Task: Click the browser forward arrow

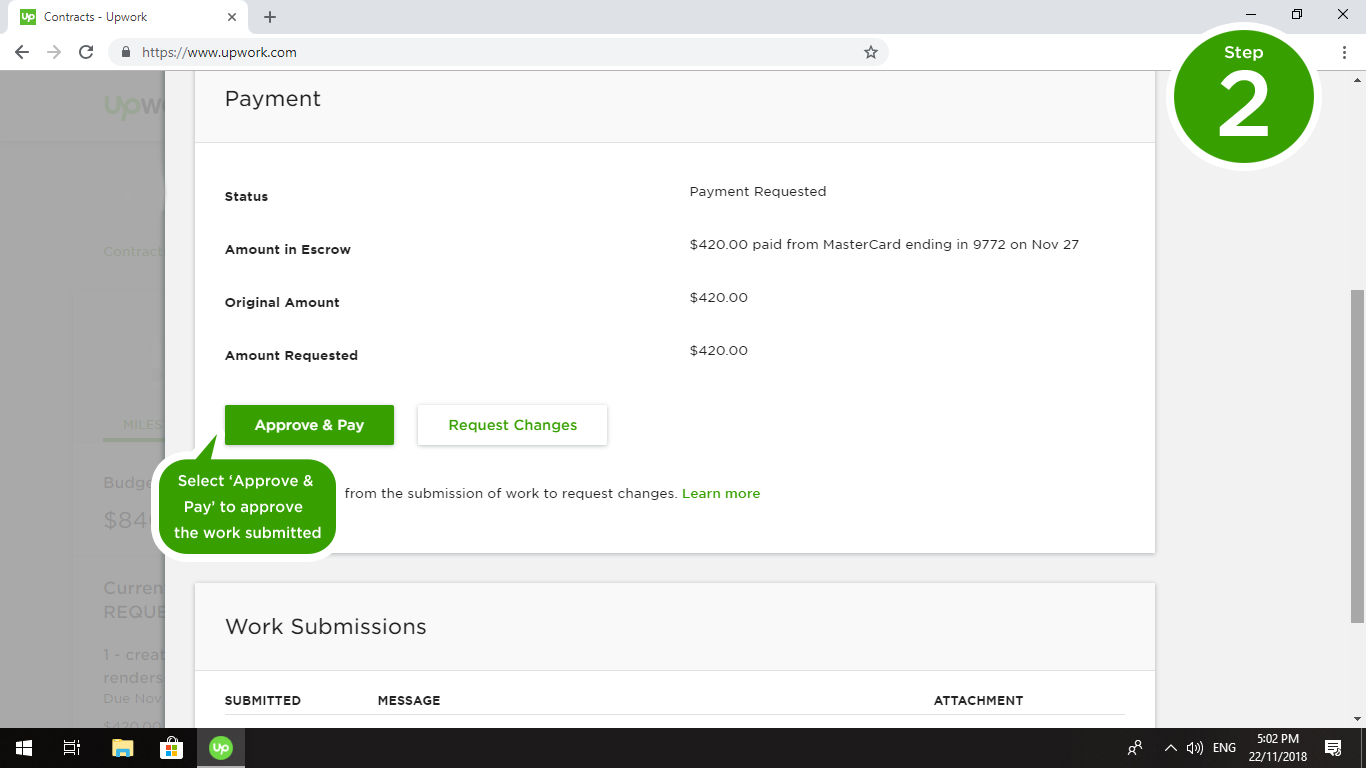Action: [x=54, y=52]
